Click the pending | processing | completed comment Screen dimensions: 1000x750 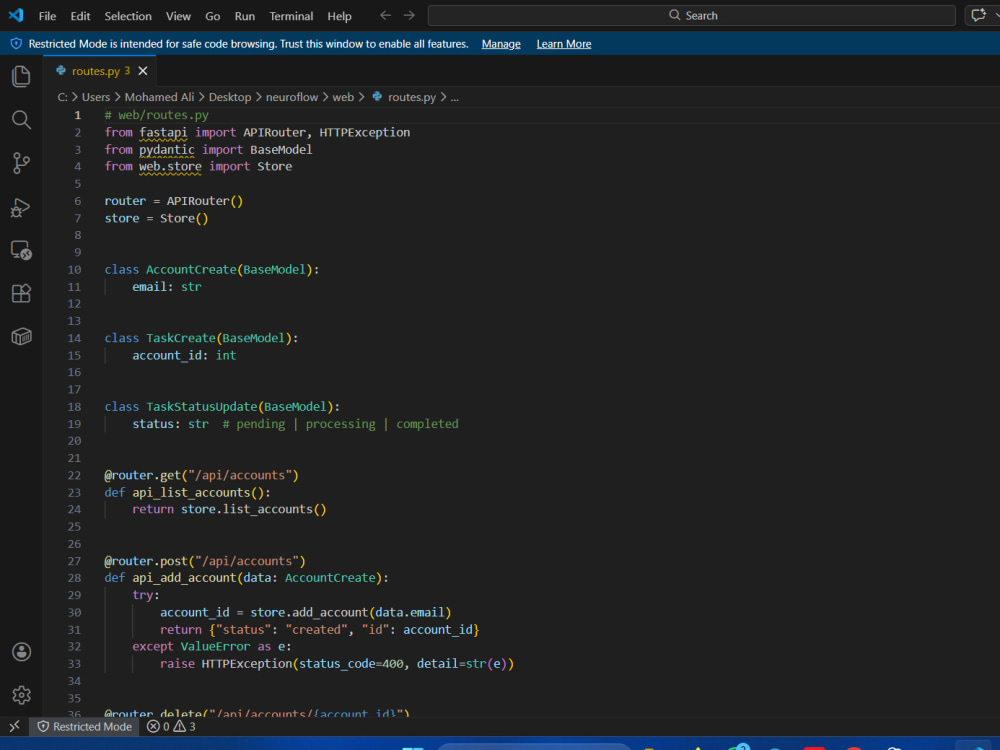pos(341,424)
